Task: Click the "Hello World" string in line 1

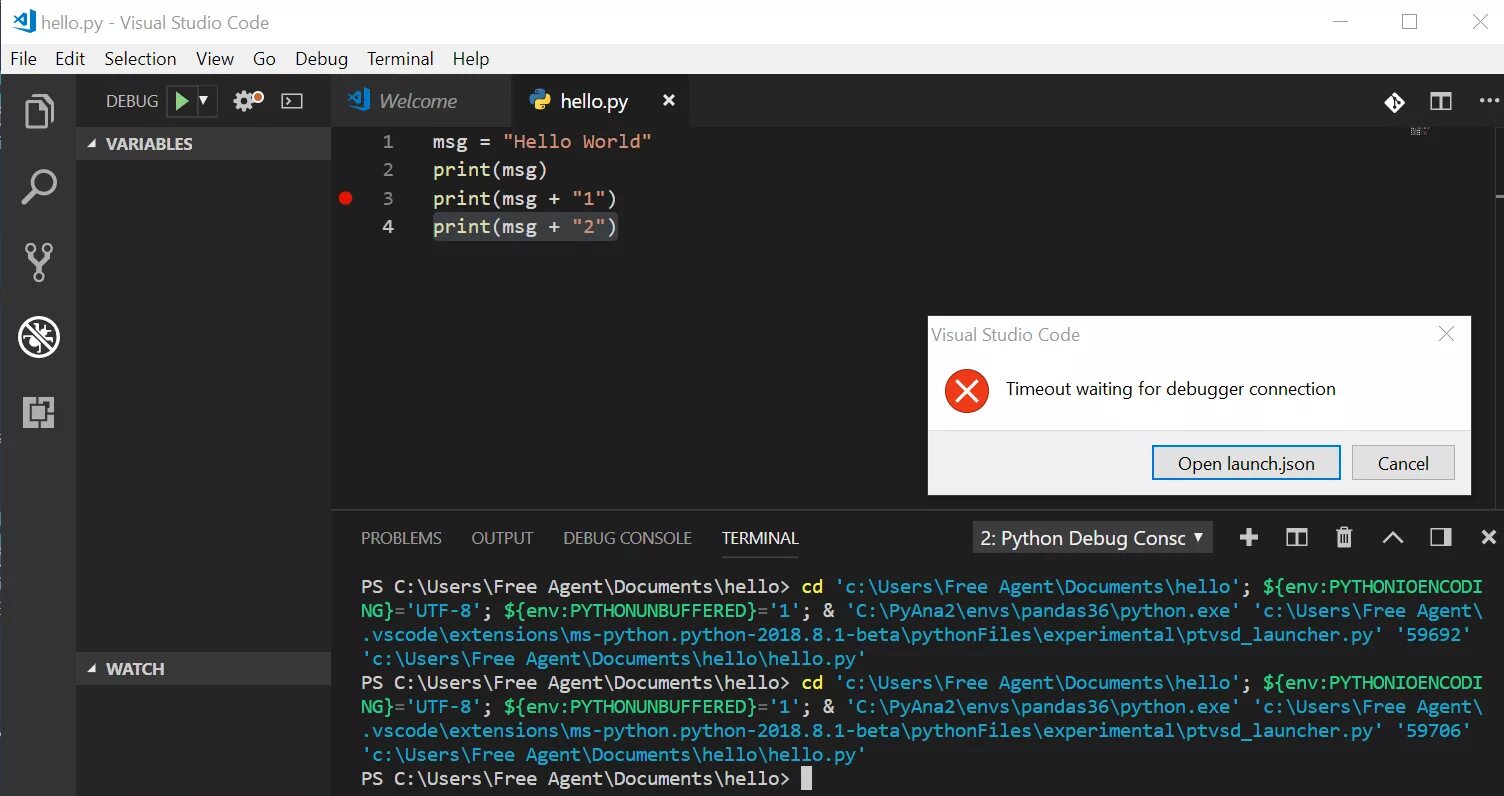Action: pyautogui.click(x=577, y=142)
